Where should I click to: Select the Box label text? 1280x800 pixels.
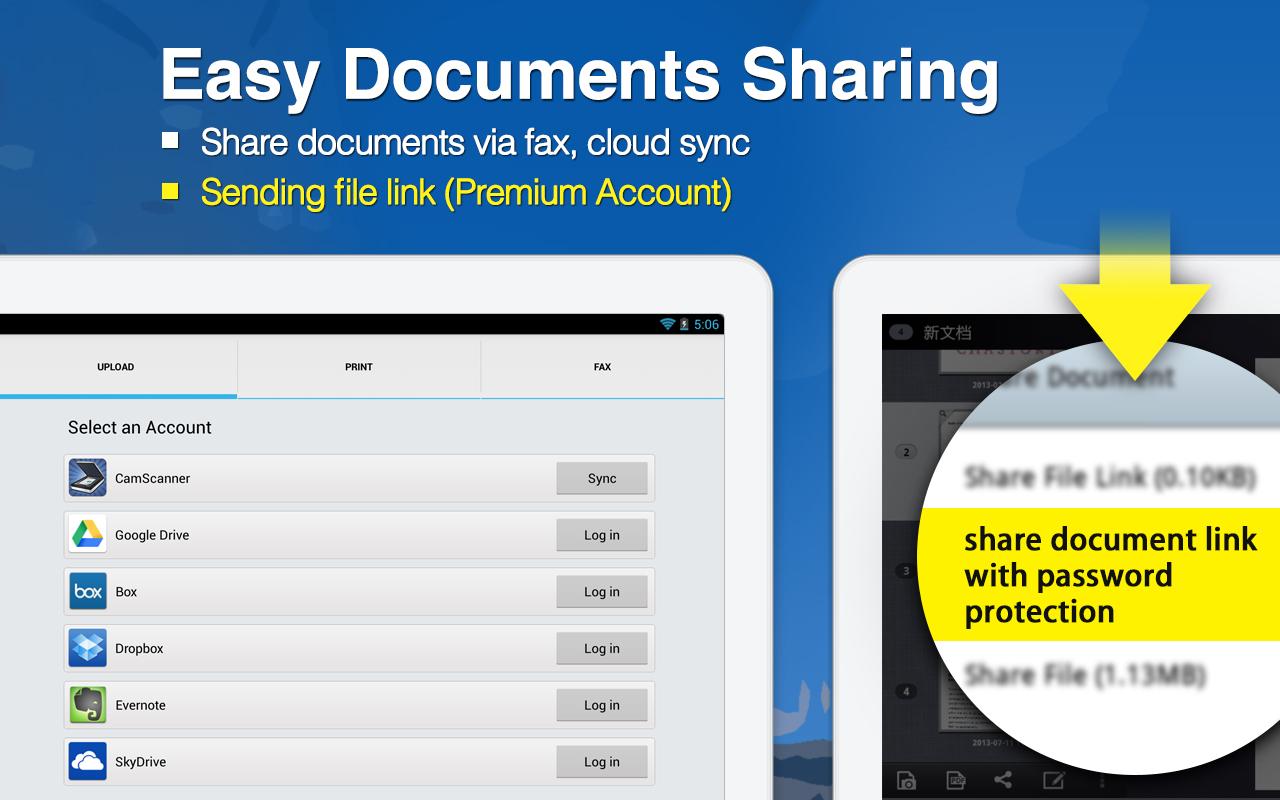pos(126,592)
